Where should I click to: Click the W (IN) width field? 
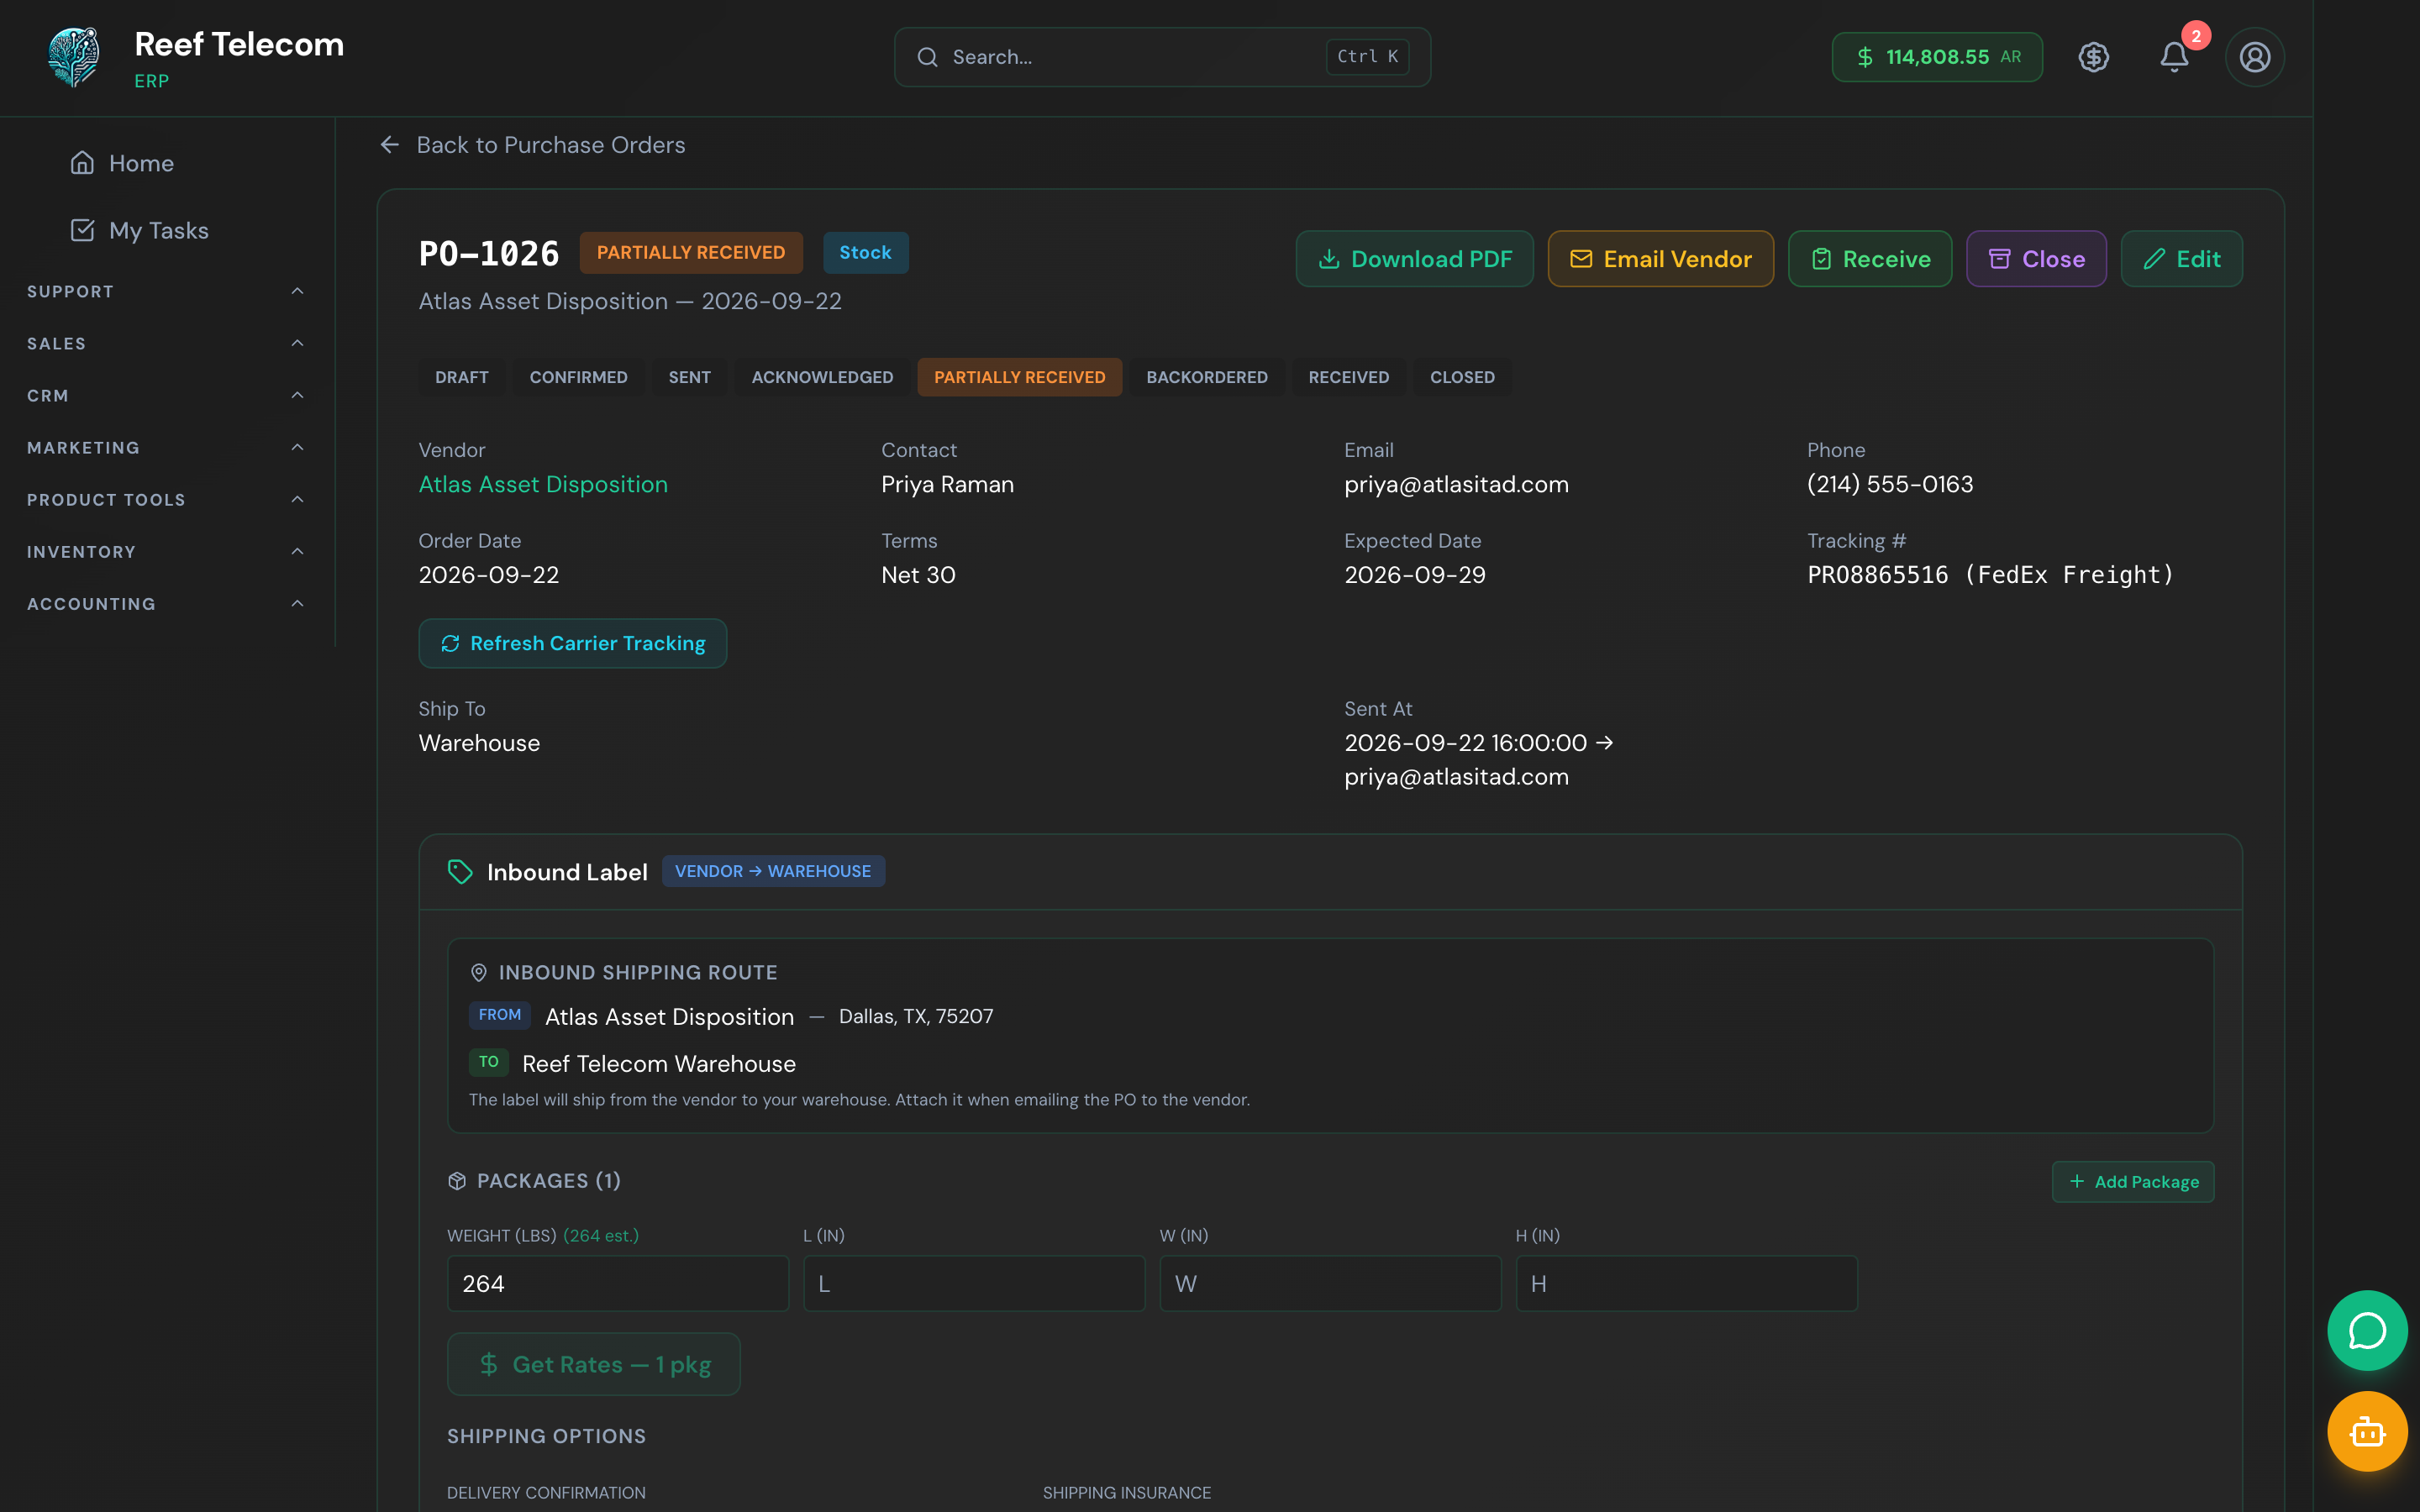(1330, 1283)
